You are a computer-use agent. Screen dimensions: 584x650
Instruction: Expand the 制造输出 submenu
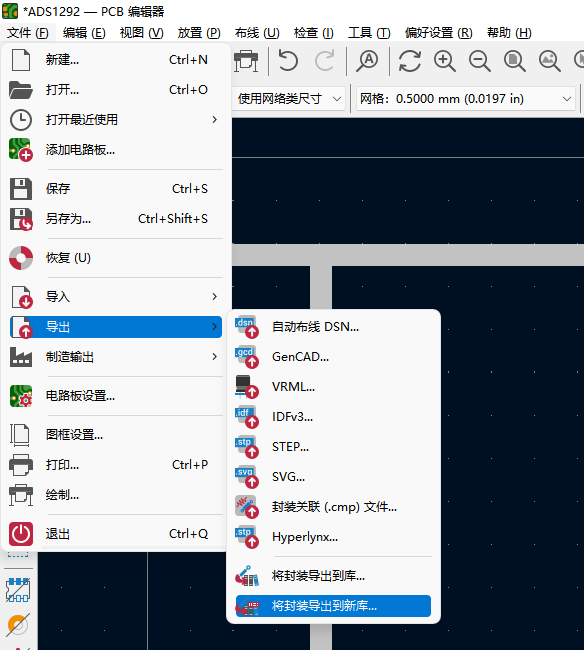point(116,357)
